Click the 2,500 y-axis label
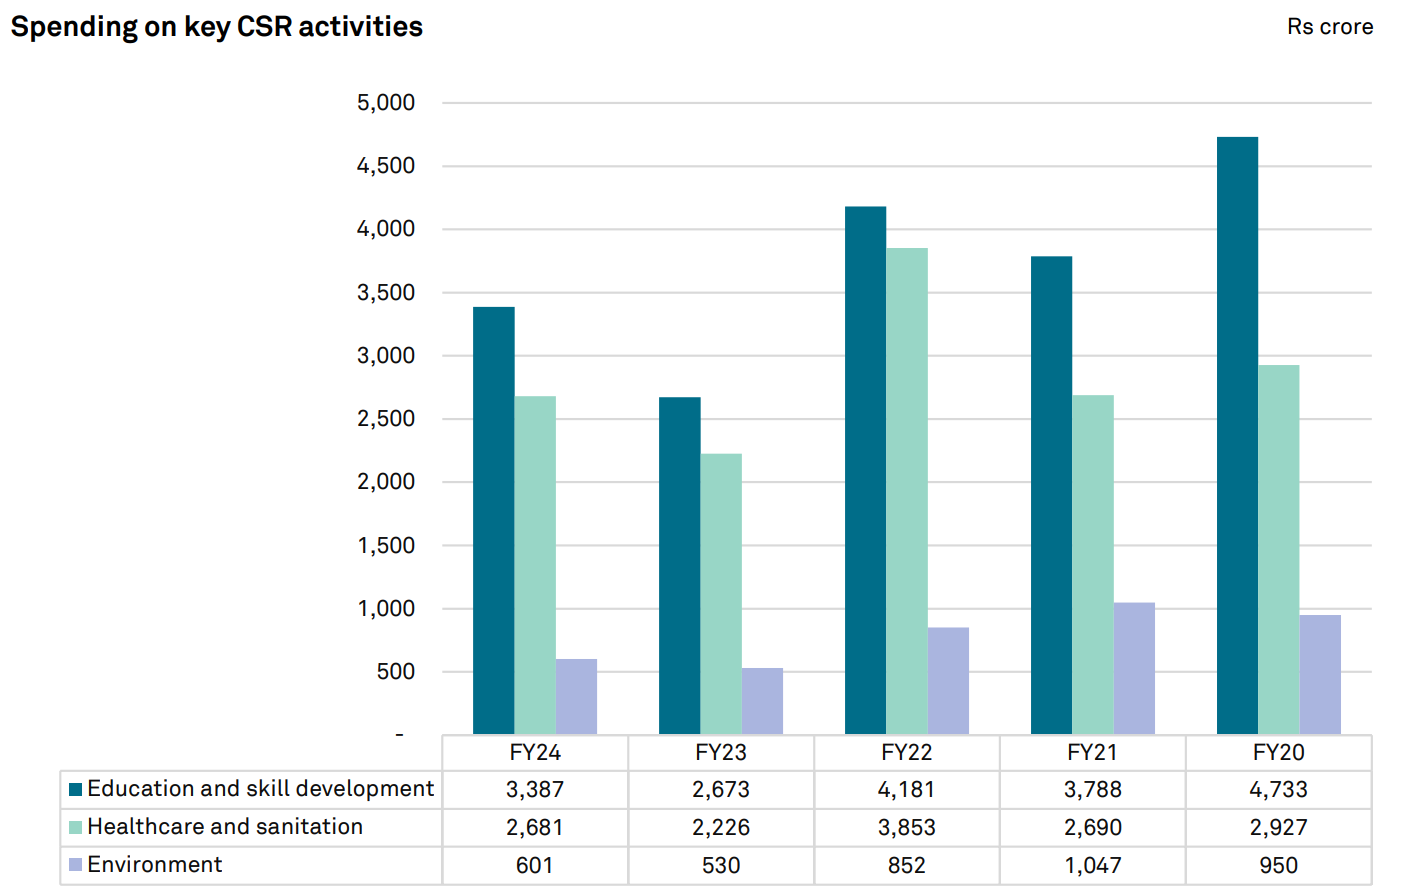The image size is (1410, 895). click(x=386, y=419)
